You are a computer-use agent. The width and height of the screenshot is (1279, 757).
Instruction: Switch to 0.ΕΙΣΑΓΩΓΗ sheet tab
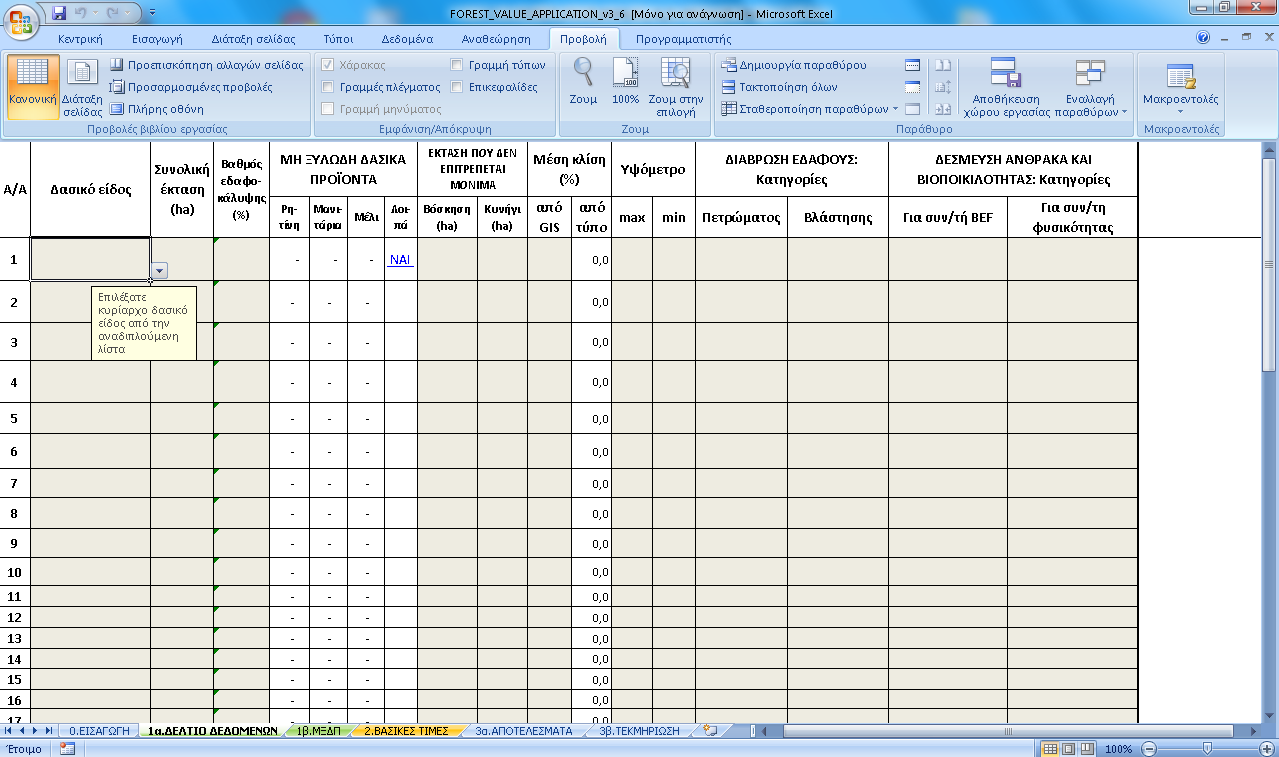pyautogui.click(x=100, y=731)
